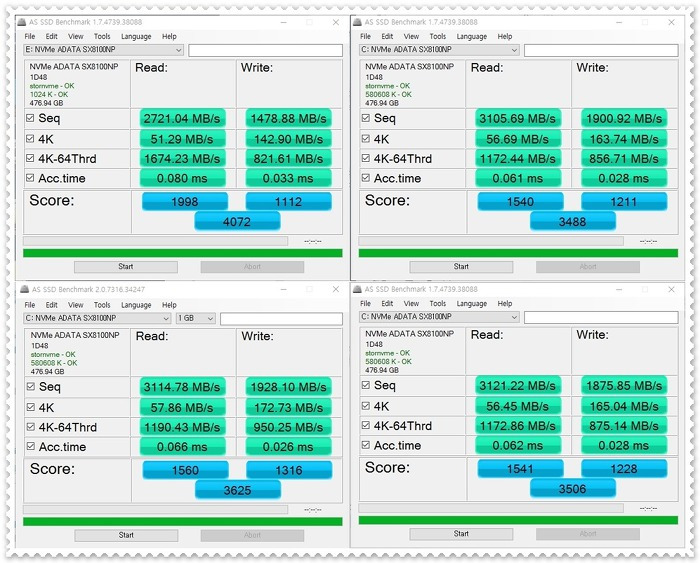
Task: Click total score 3625 in bottom-left window
Action: [x=238, y=490]
